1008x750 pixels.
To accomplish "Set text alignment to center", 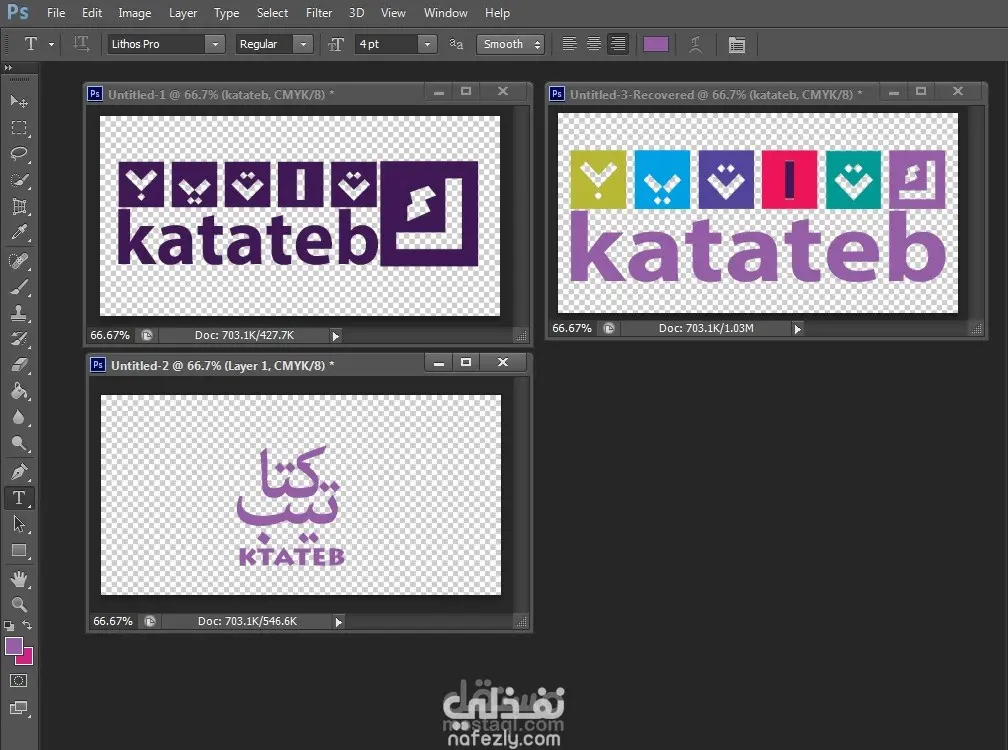I will pyautogui.click(x=594, y=44).
